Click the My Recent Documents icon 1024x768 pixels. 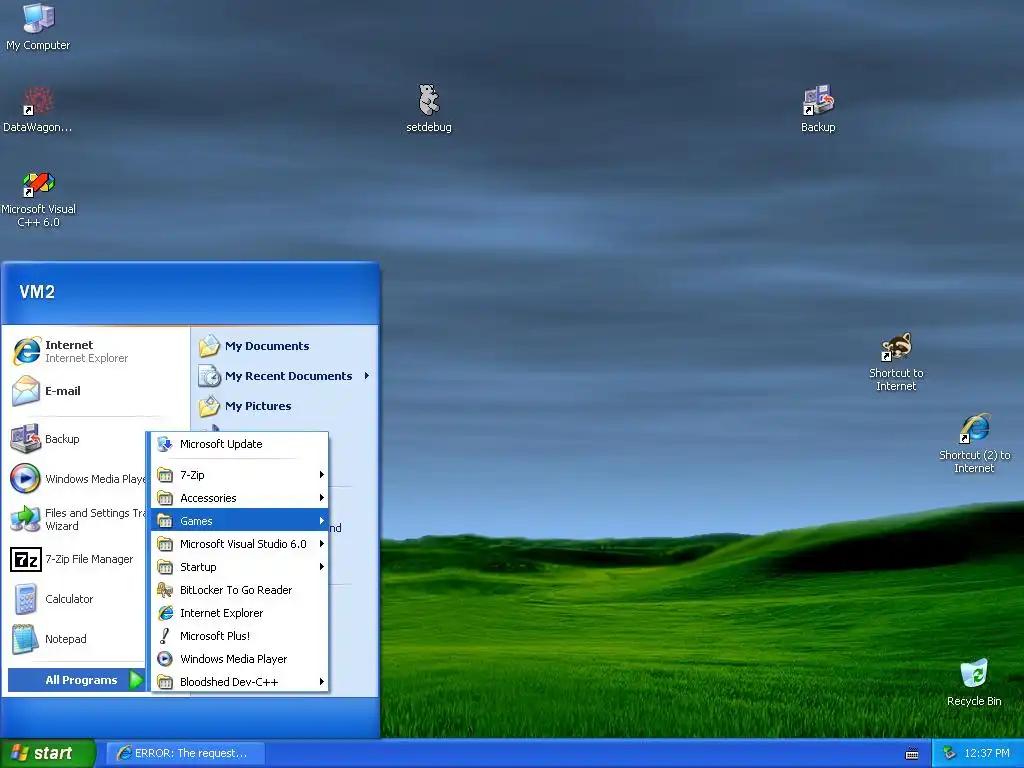[210, 376]
